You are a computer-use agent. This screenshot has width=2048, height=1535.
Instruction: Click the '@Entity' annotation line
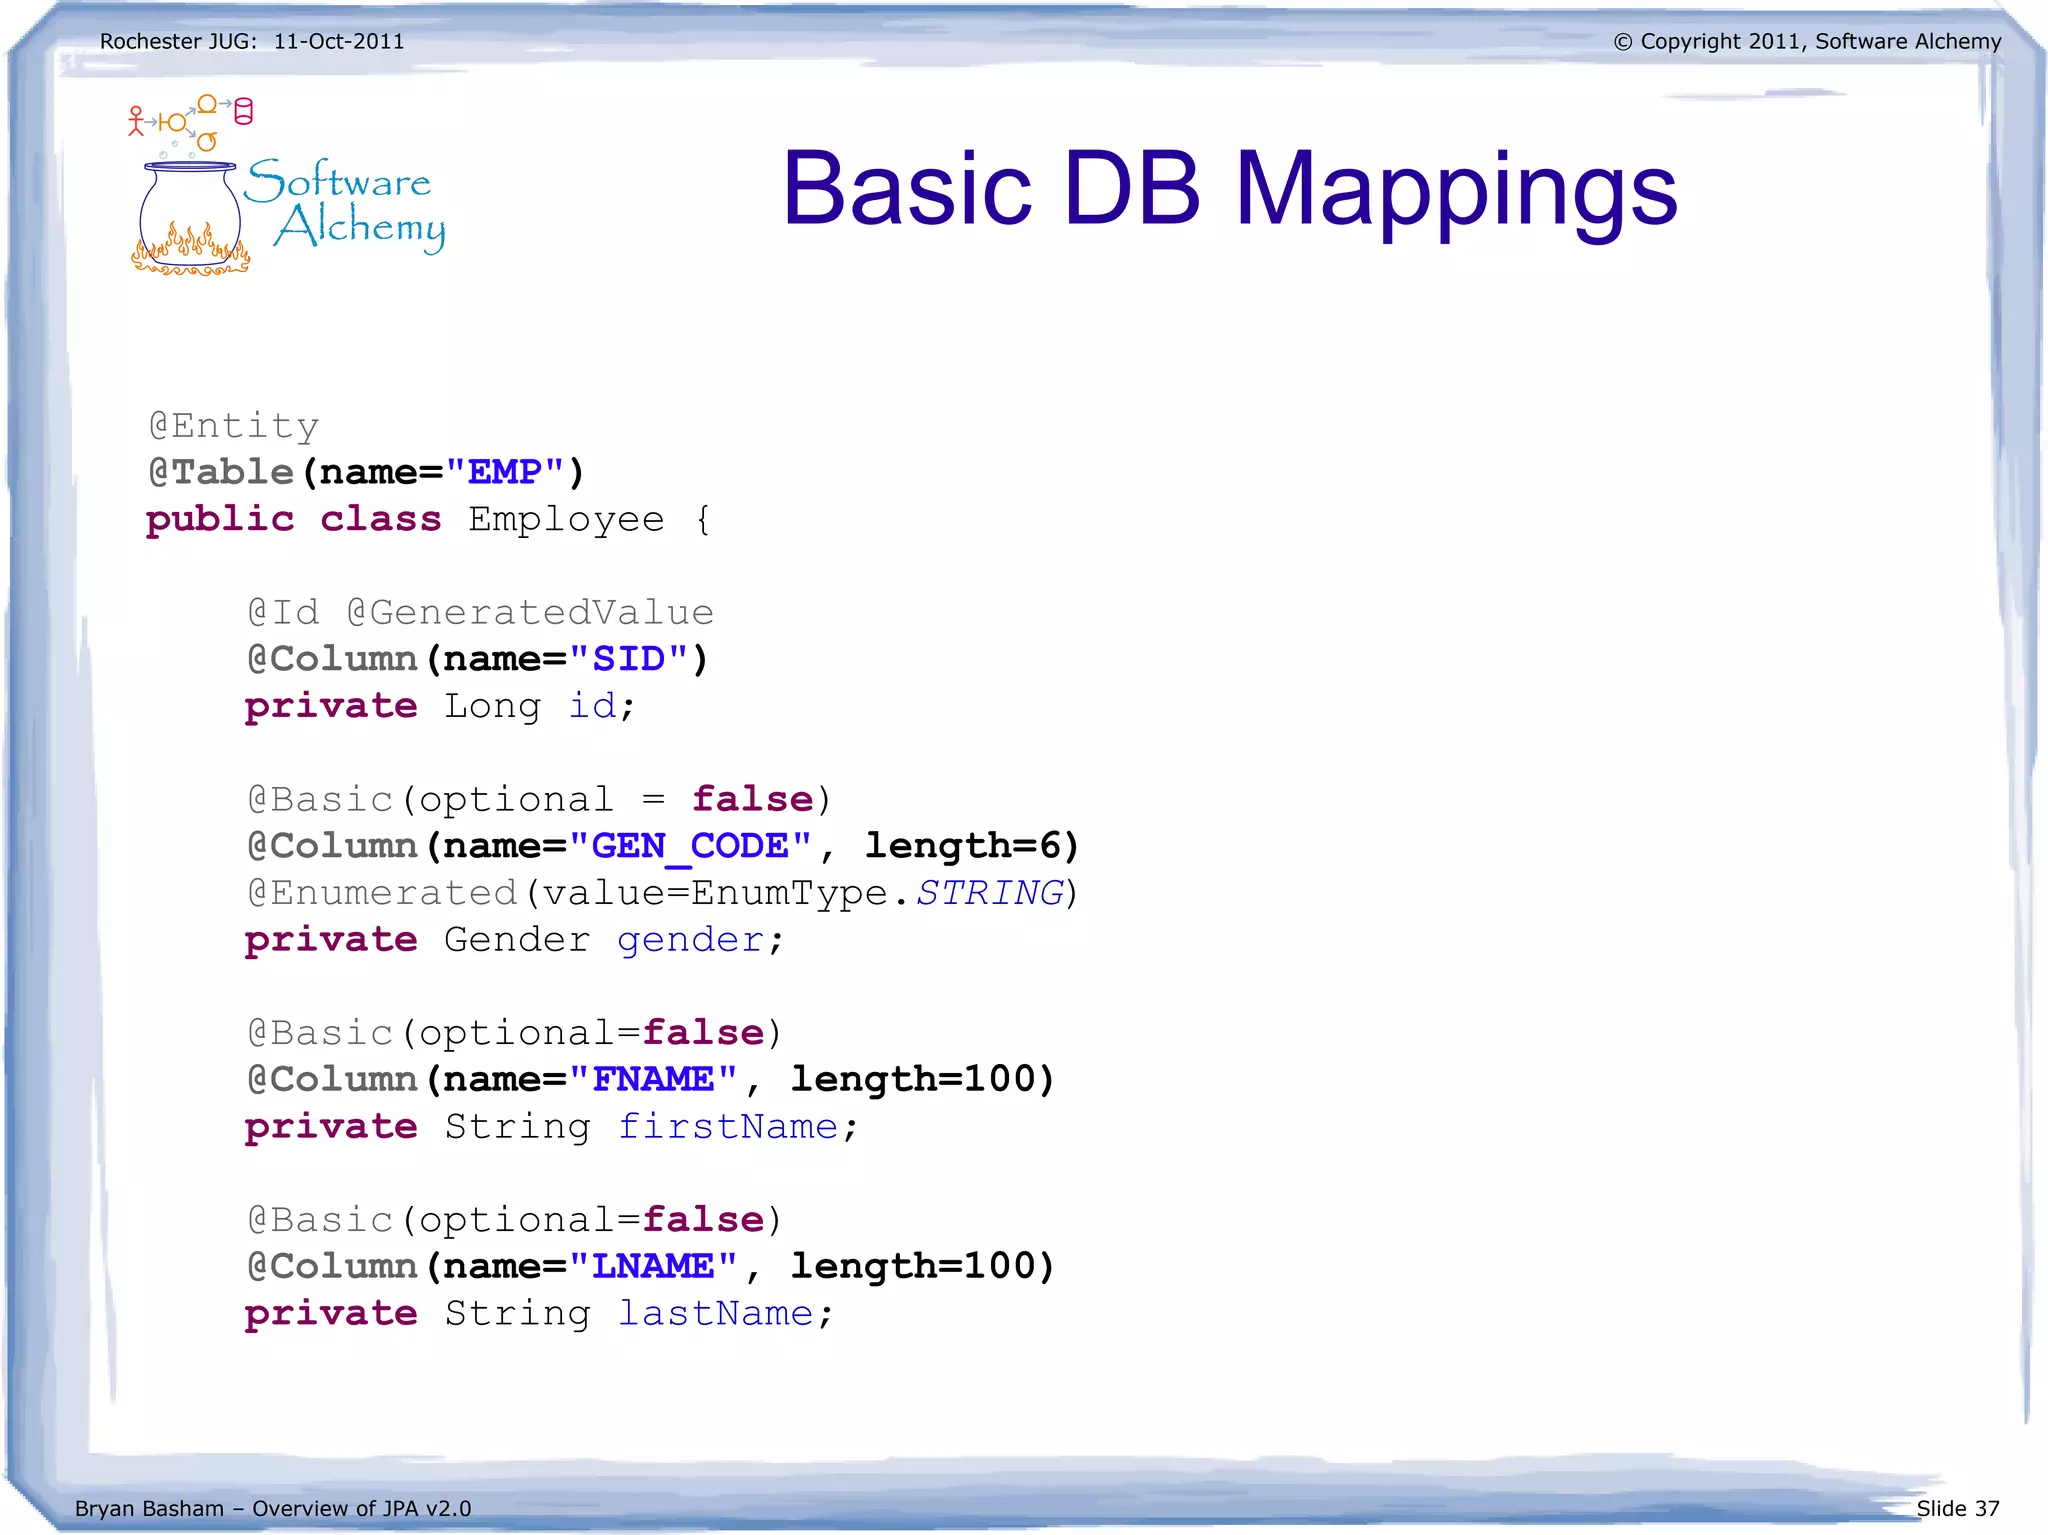click(x=233, y=426)
